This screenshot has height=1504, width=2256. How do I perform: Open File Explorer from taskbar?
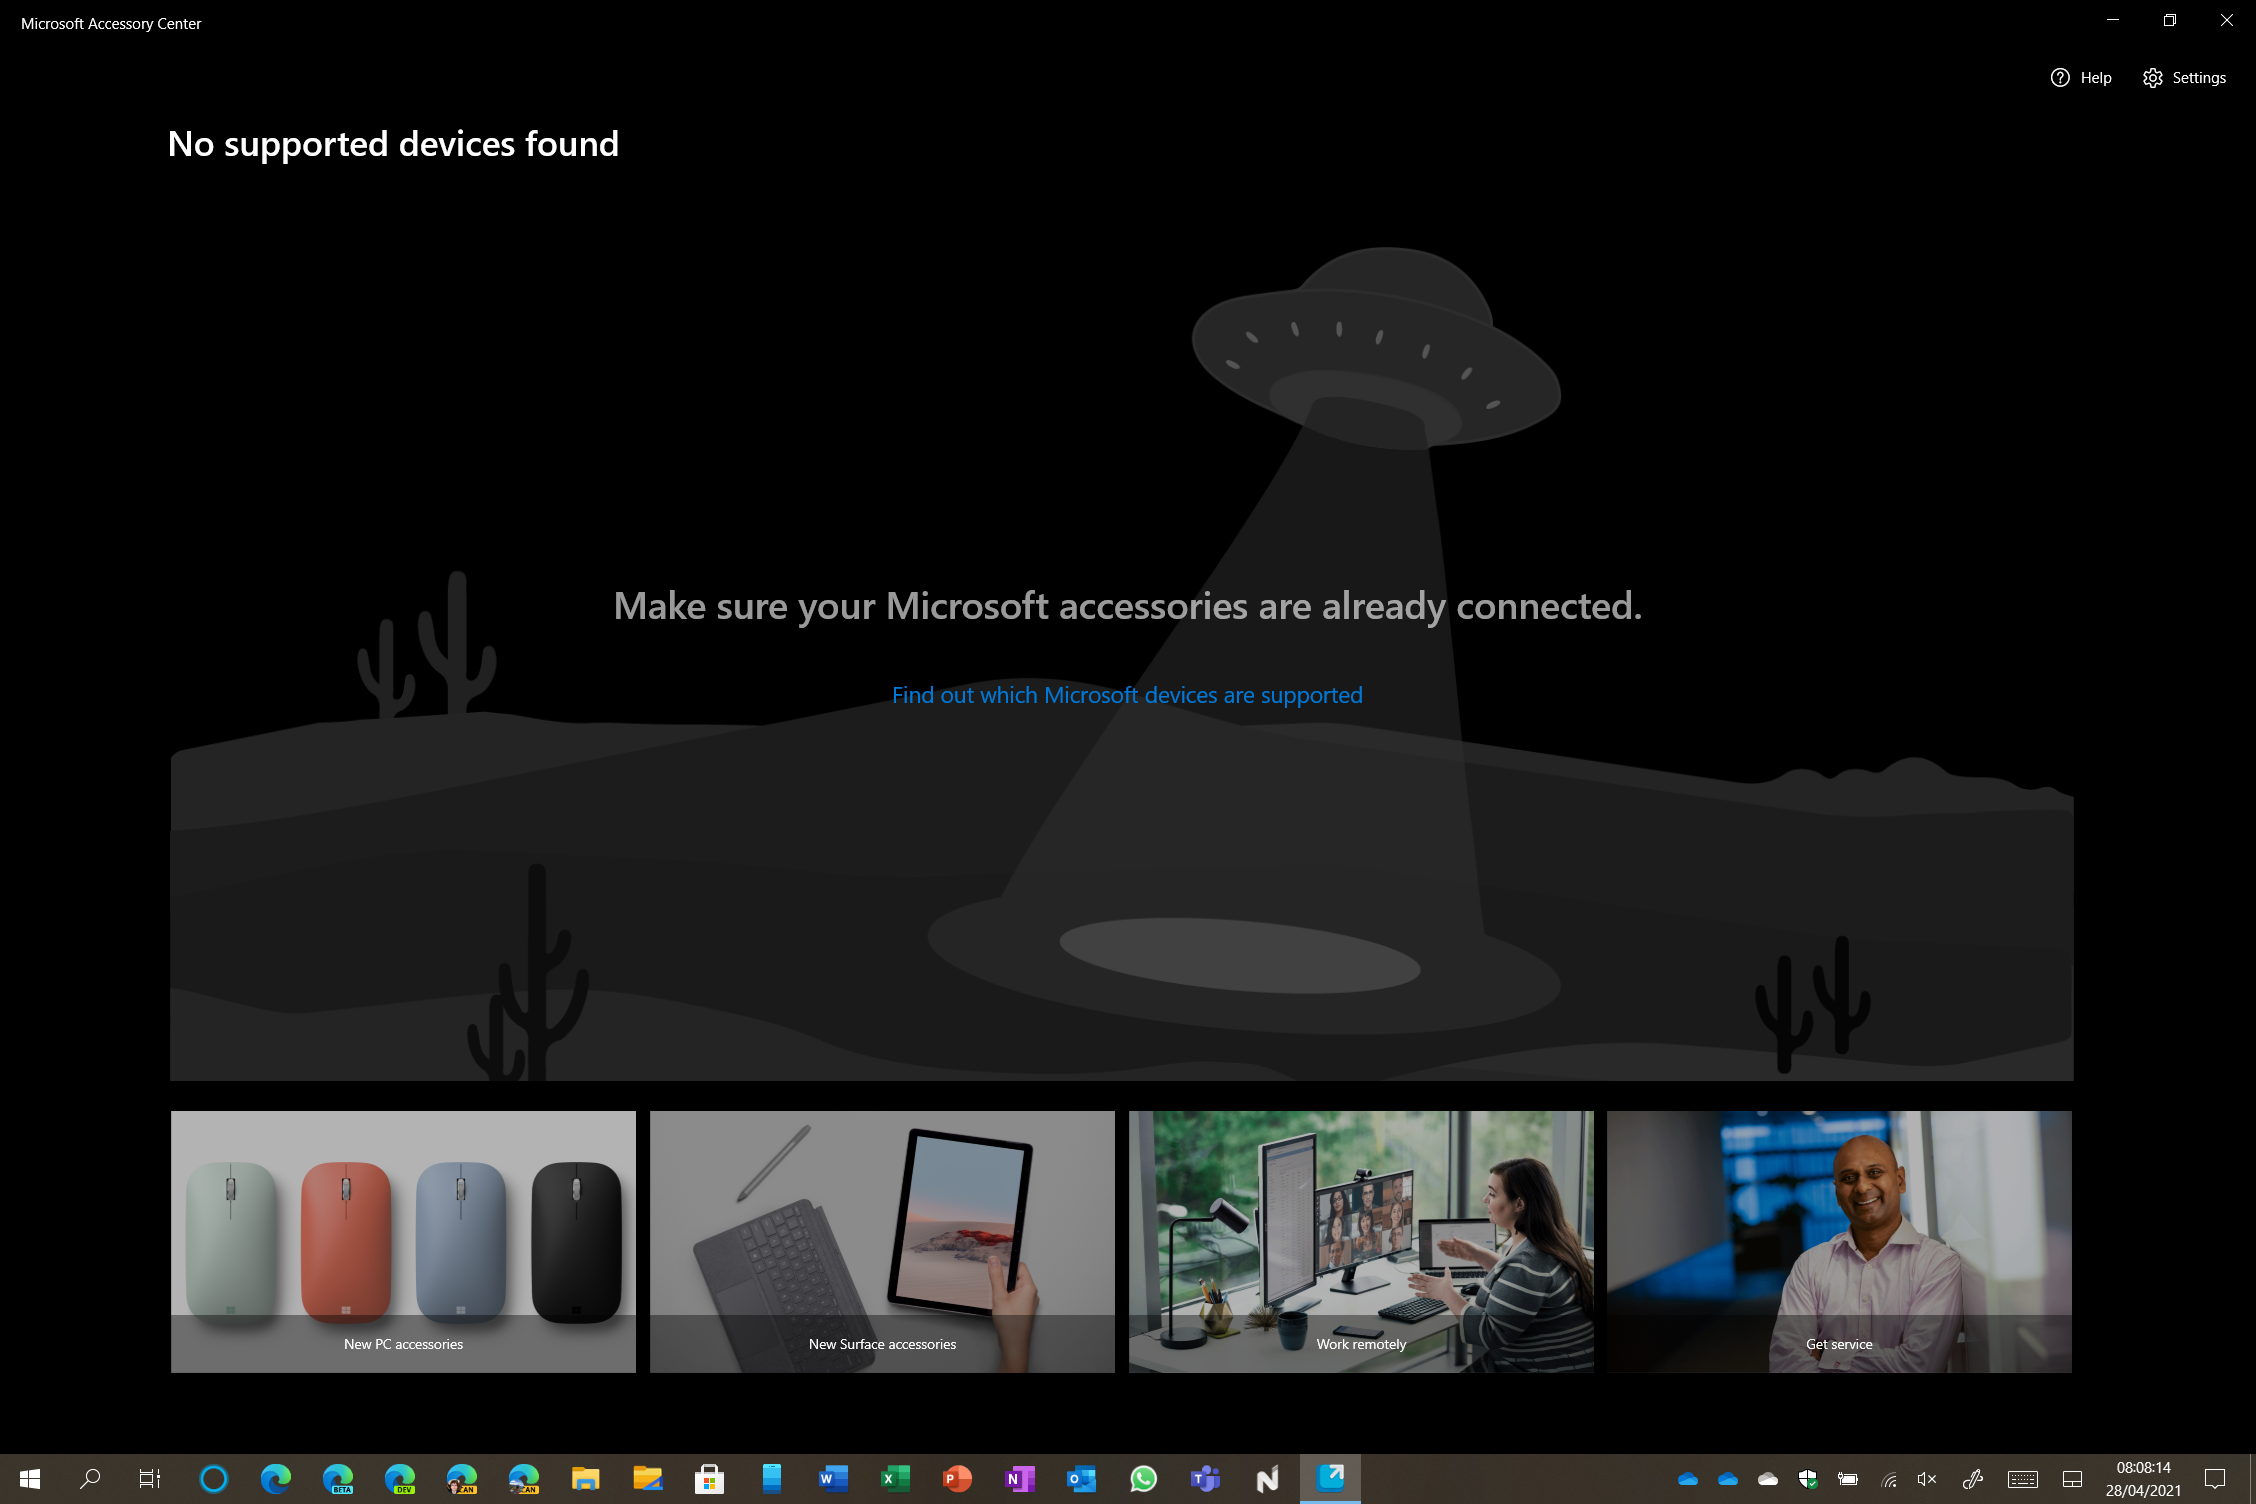point(586,1478)
